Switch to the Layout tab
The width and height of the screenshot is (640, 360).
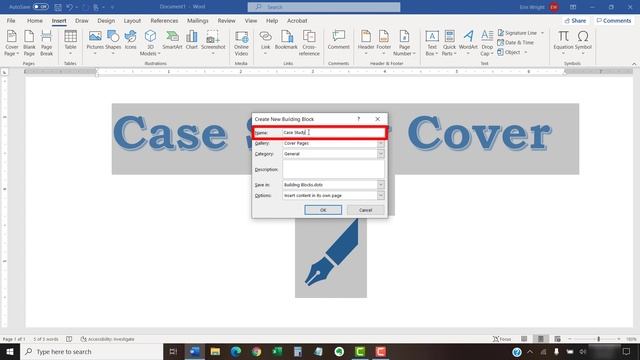pyautogui.click(x=132, y=20)
